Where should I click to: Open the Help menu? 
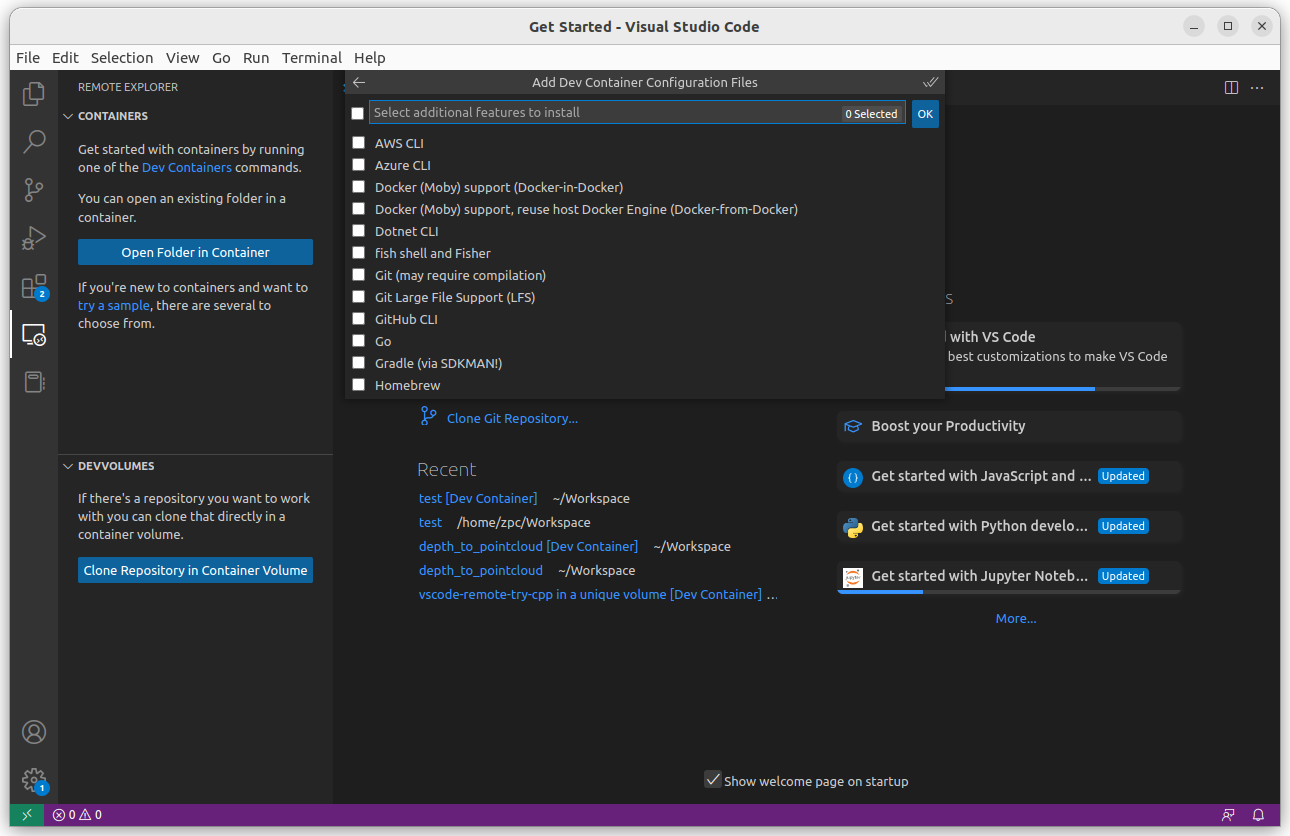coord(370,58)
